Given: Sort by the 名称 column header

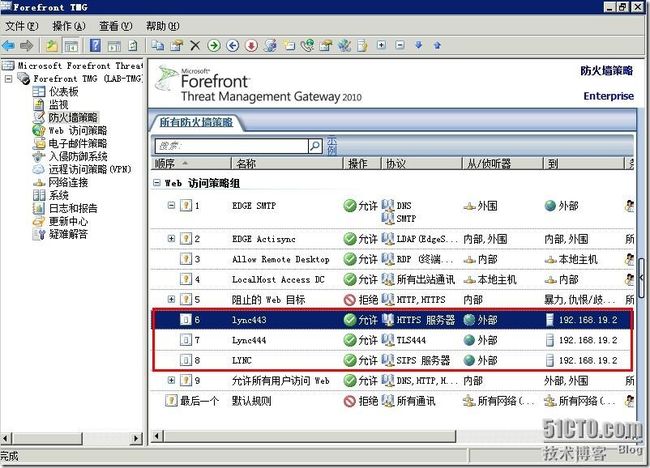Looking at the screenshot, I should (x=286, y=164).
